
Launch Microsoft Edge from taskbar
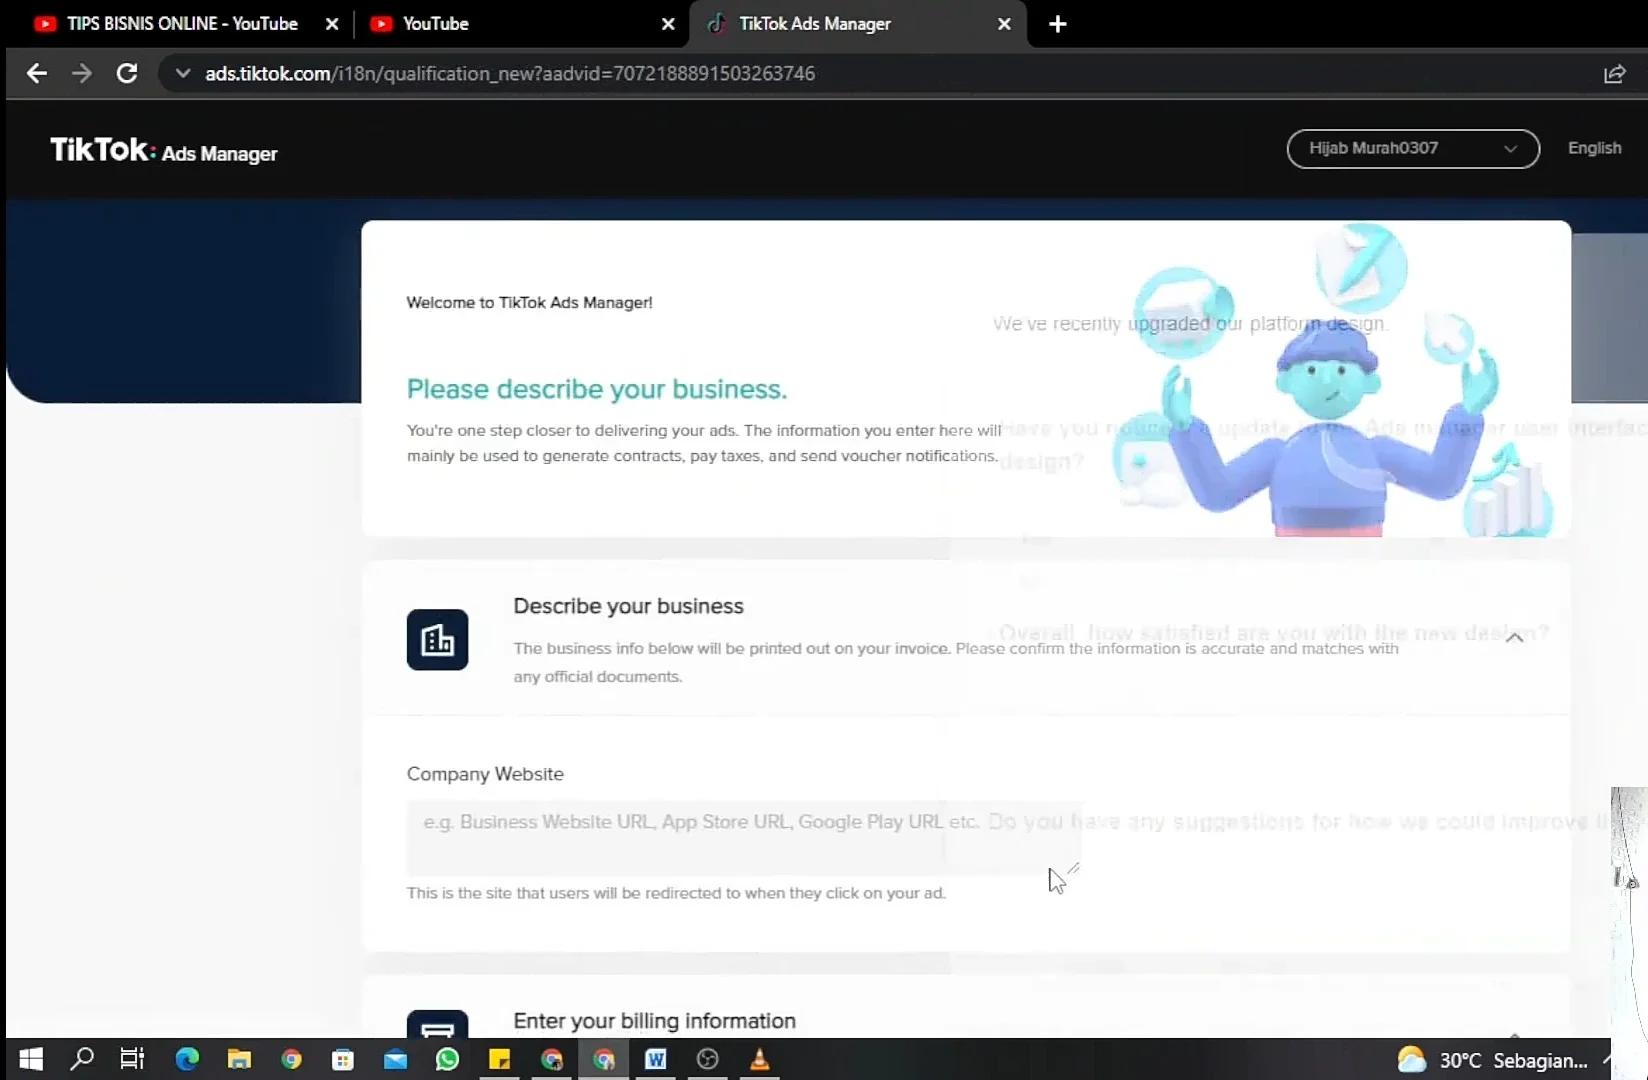point(187,1059)
